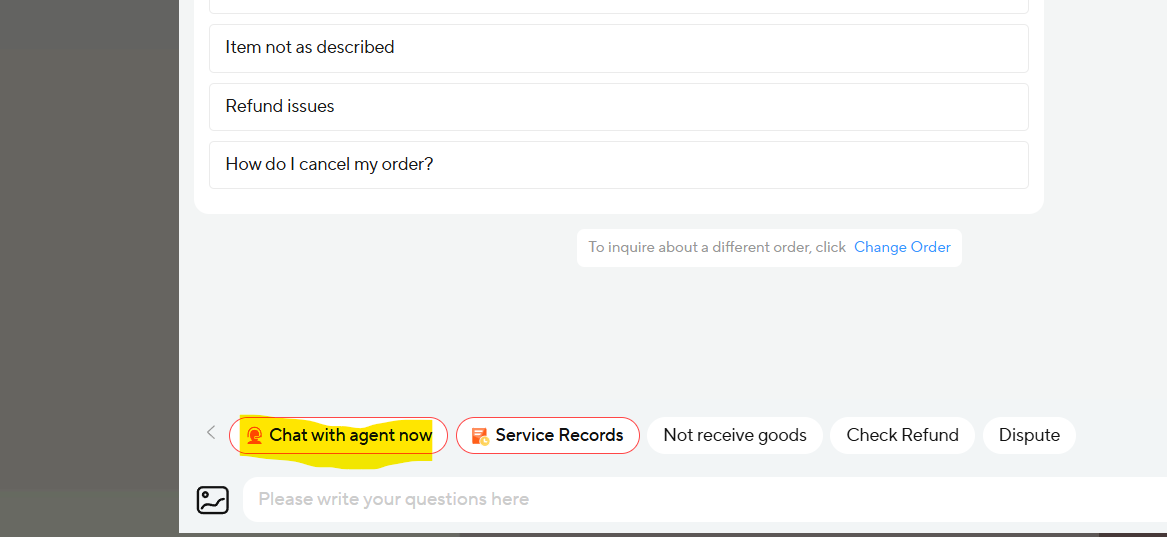Image resolution: width=1167 pixels, height=537 pixels.
Task: Select the "Item not as described" option
Action: coord(618,48)
